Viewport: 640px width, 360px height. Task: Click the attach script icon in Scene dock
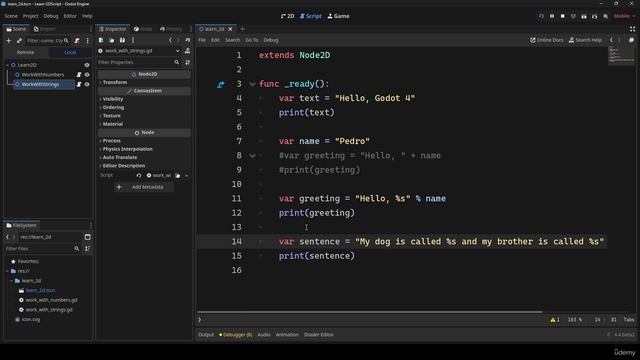click(77, 40)
